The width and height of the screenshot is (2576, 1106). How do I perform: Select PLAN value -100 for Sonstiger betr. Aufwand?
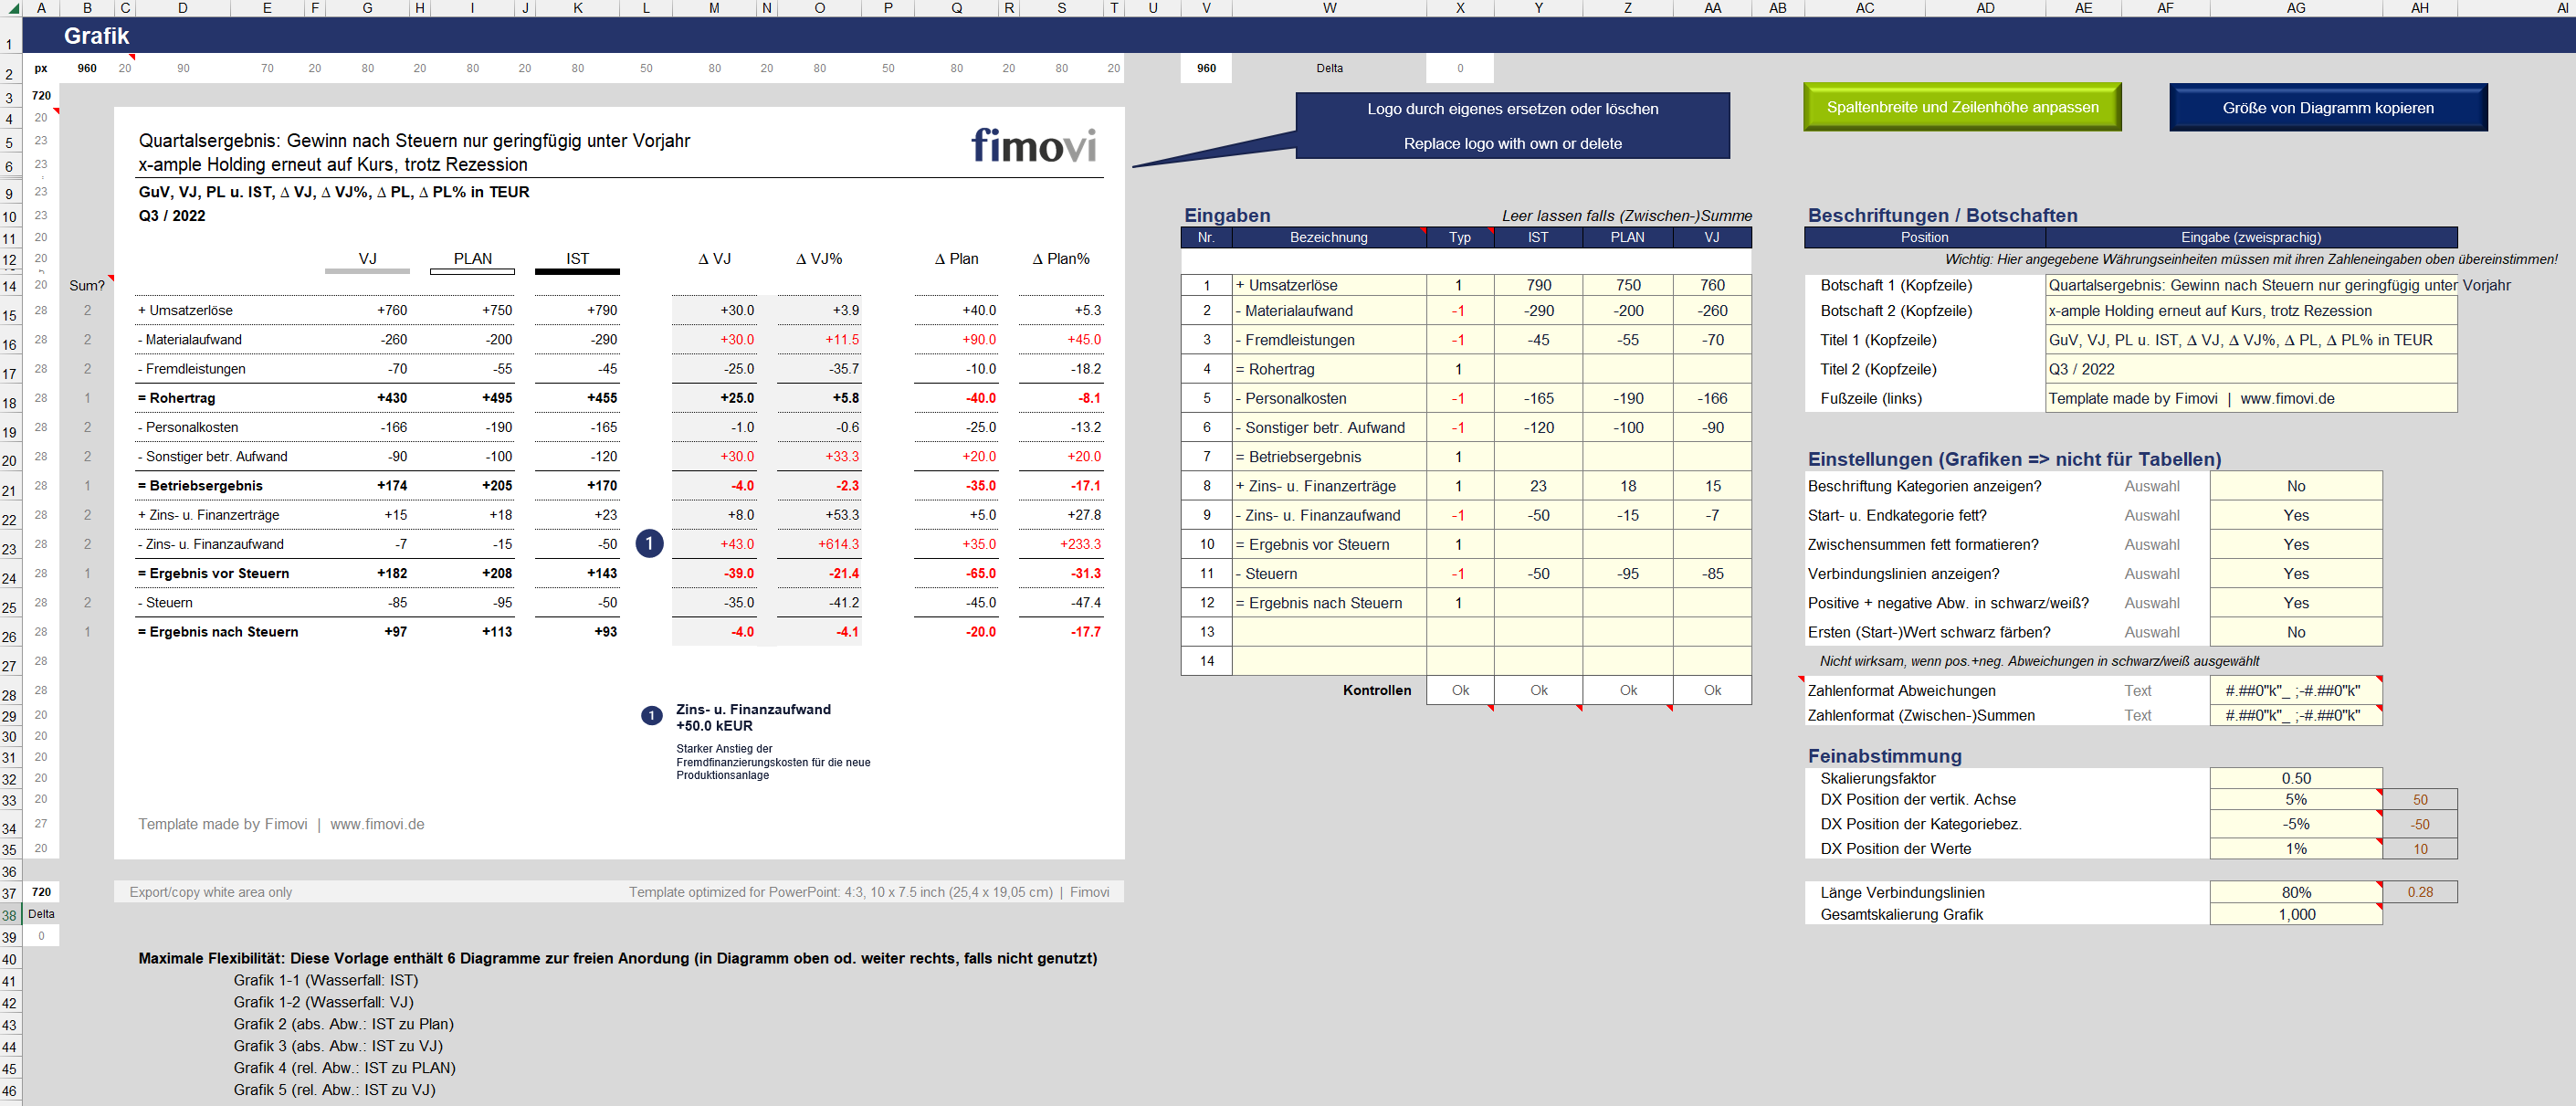tap(1627, 427)
